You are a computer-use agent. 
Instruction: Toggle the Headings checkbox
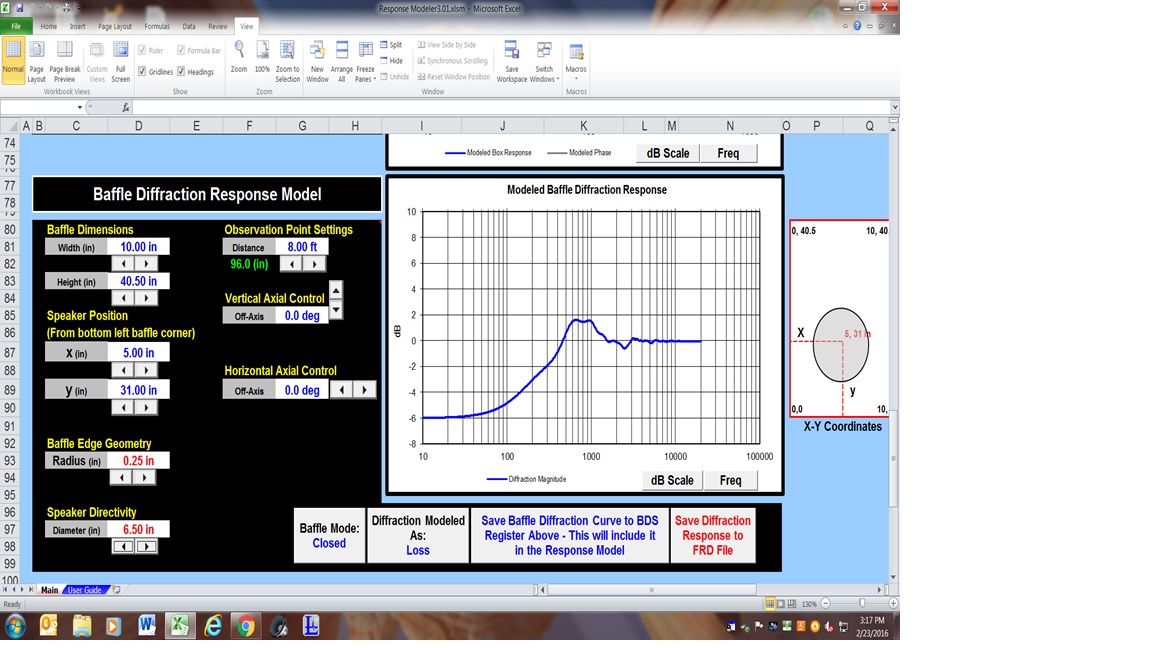tap(181, 71)
